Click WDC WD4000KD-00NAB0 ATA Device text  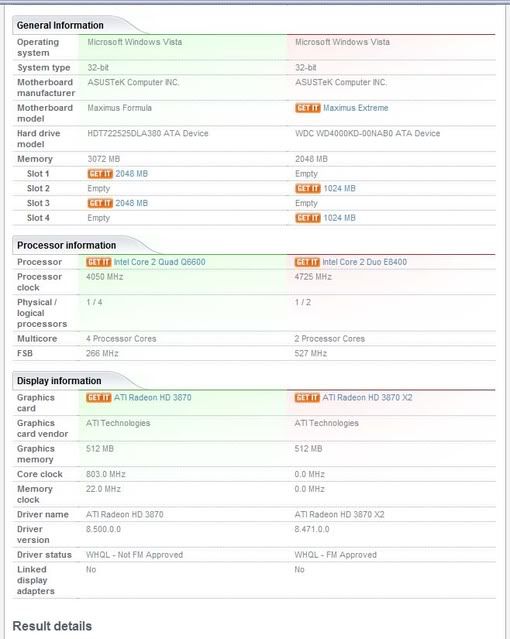pos(367,133)
